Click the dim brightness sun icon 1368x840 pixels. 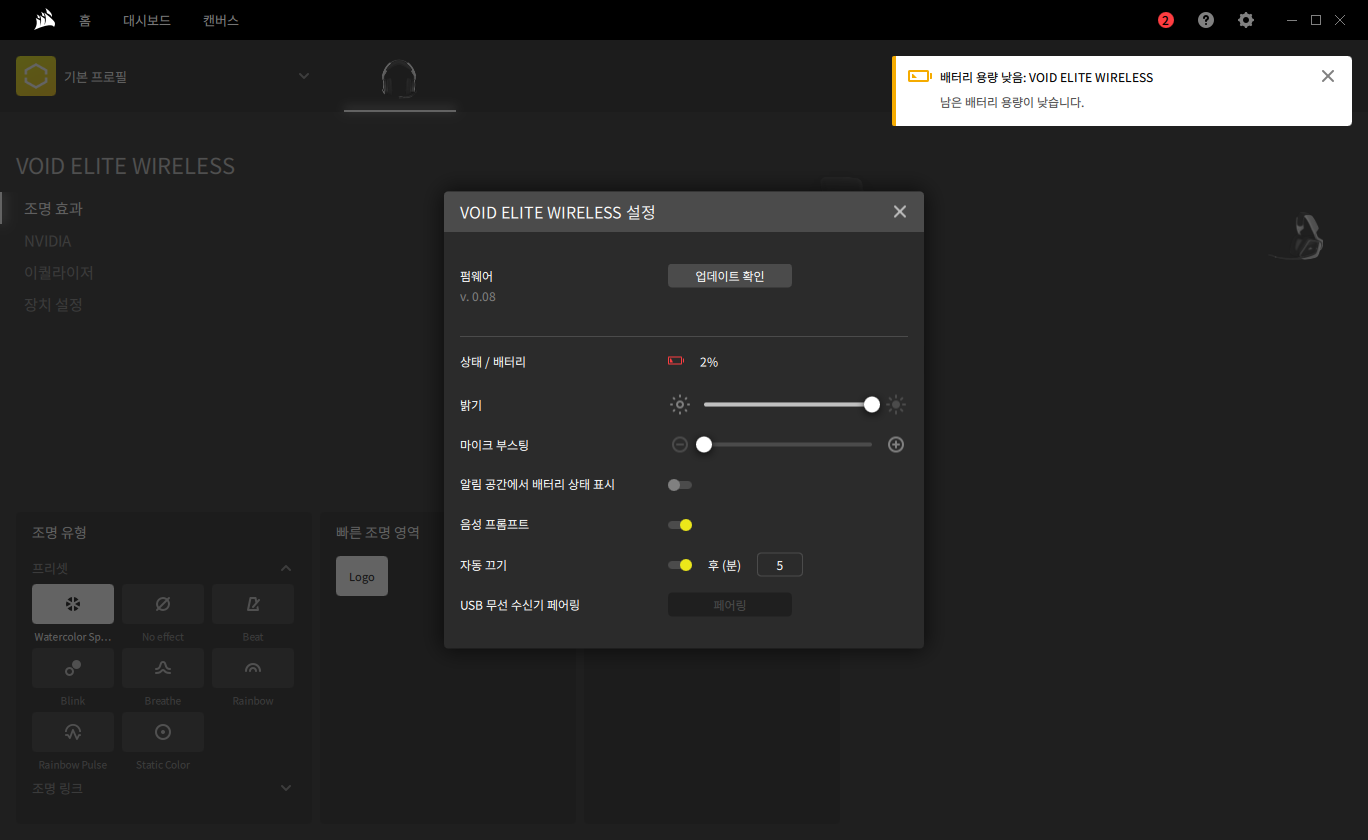coord(680,404)
